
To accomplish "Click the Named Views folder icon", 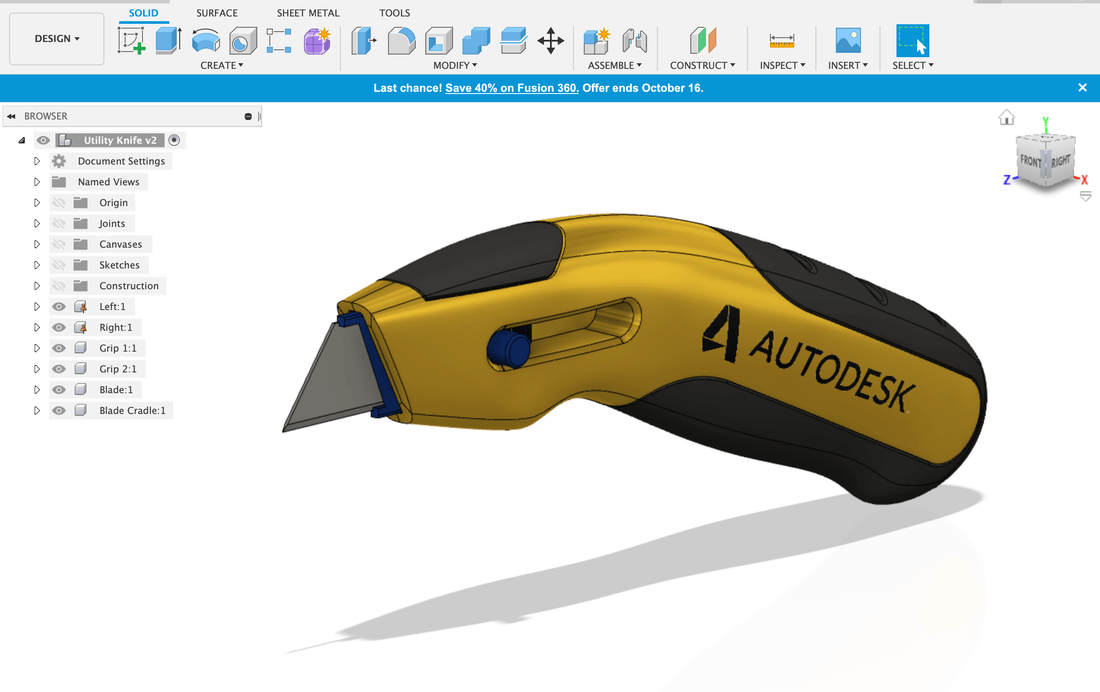I will pos(59,182).
